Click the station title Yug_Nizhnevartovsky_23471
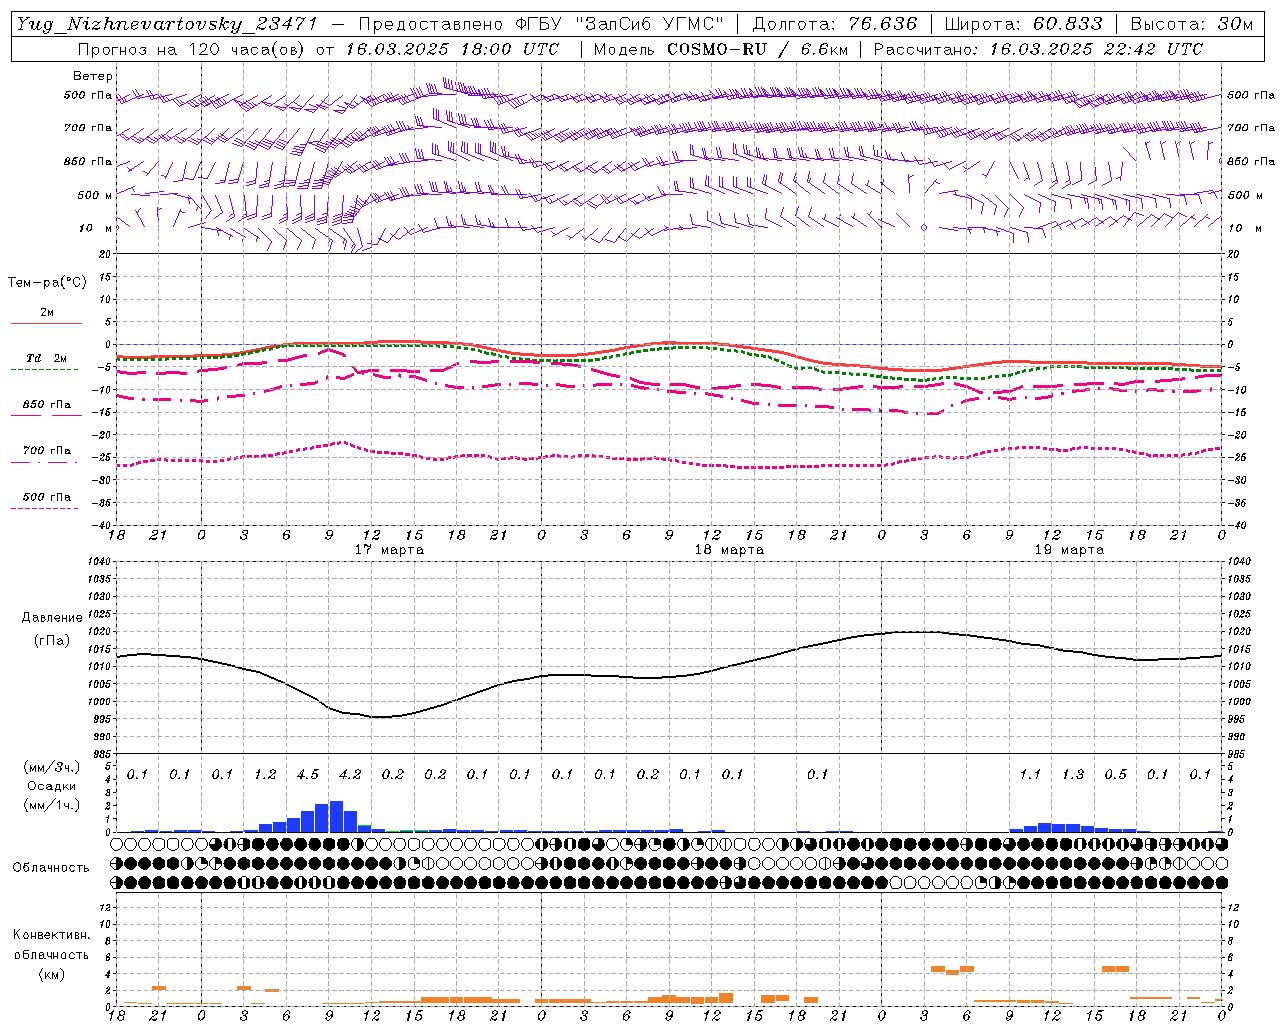The width and height of the screenshot is (1280, 1024). pos(166,24)
